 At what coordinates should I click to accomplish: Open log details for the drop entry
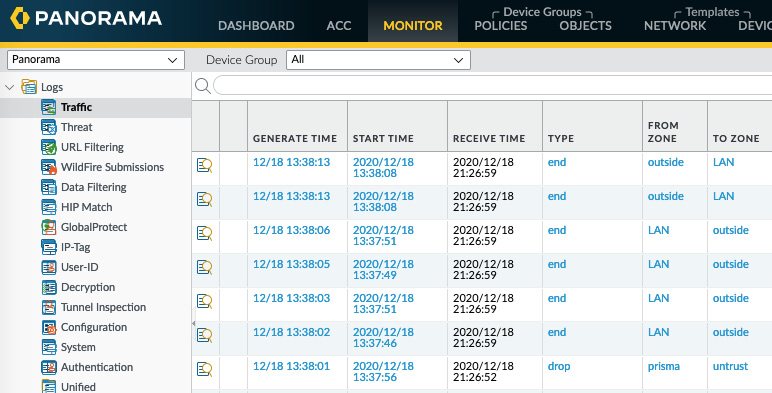[x=204, y=369]
